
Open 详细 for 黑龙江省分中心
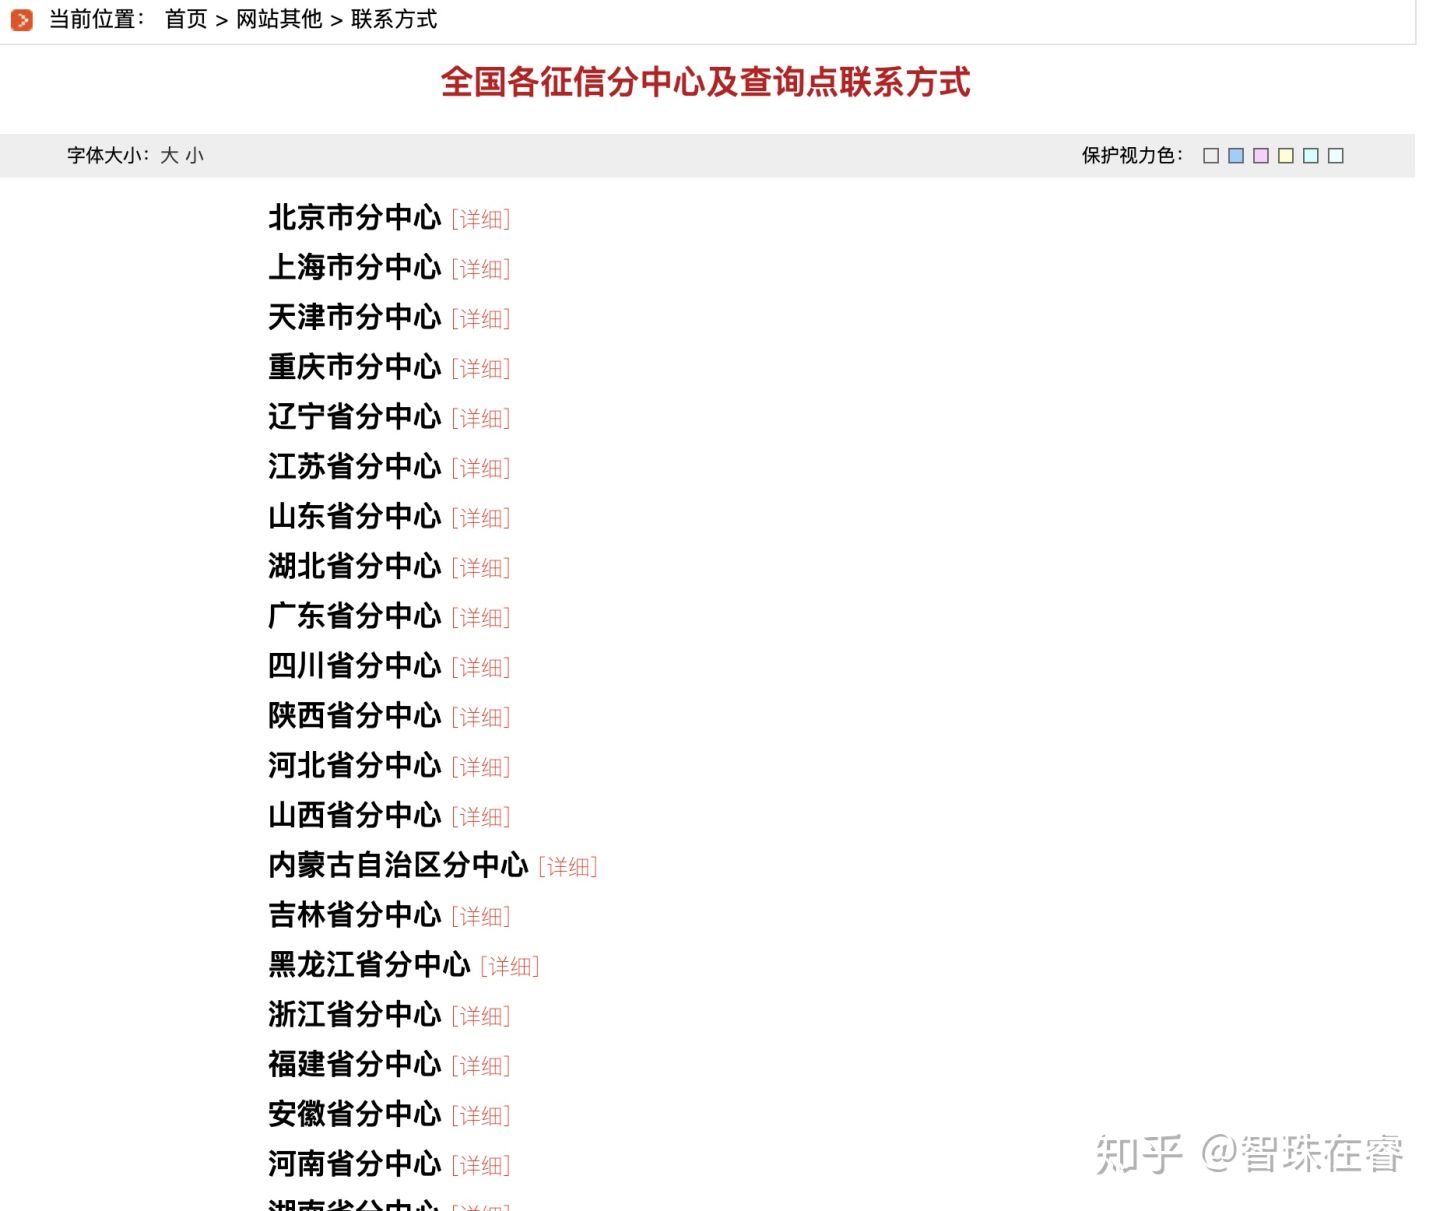pyautogui.click(x=510, y=966)
